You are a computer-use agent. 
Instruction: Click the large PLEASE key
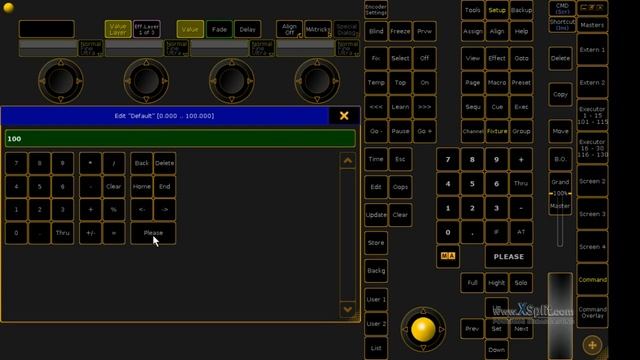coord(509,256)
